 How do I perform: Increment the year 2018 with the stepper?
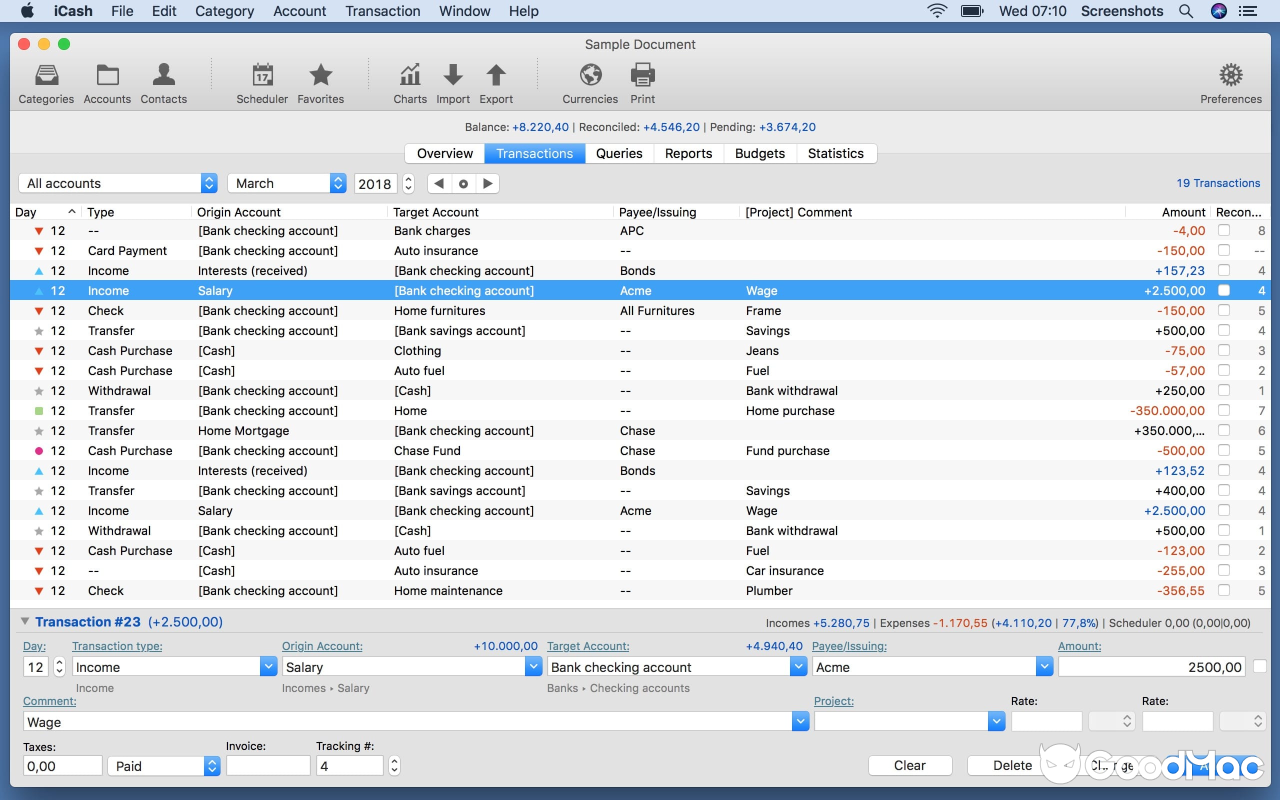pos(407,179)
